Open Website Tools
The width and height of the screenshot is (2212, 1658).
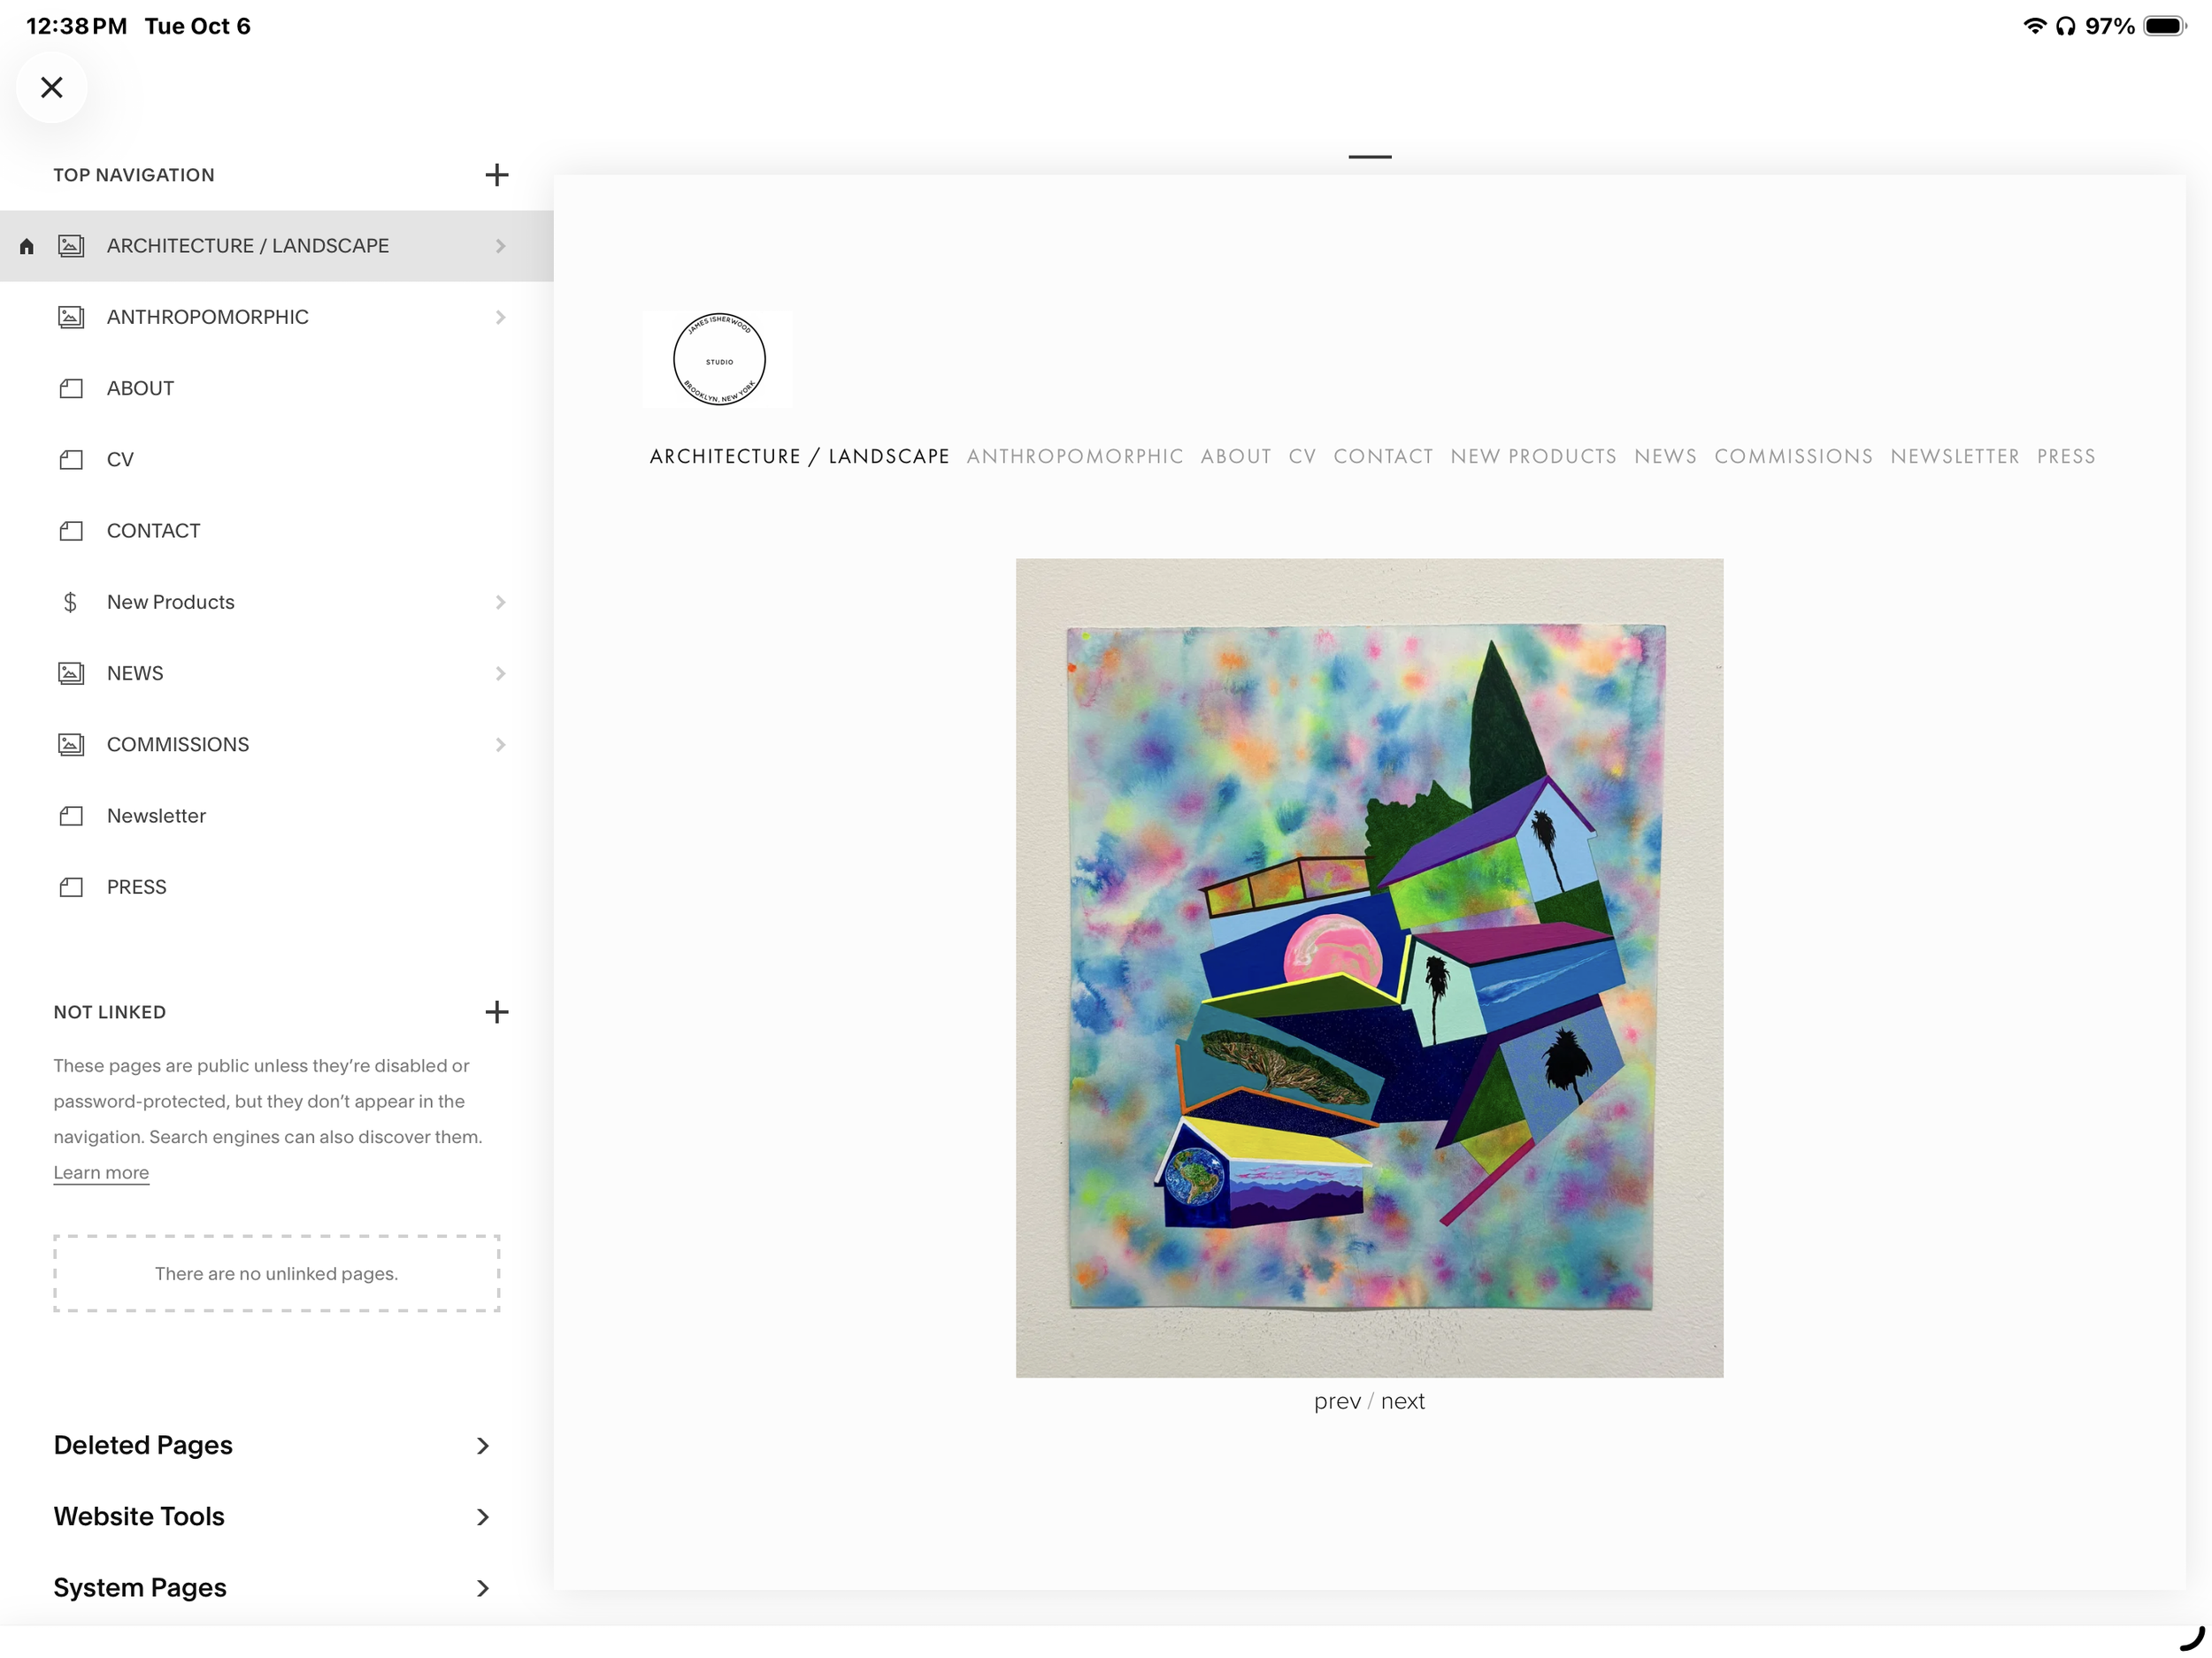click(272, 1516)
